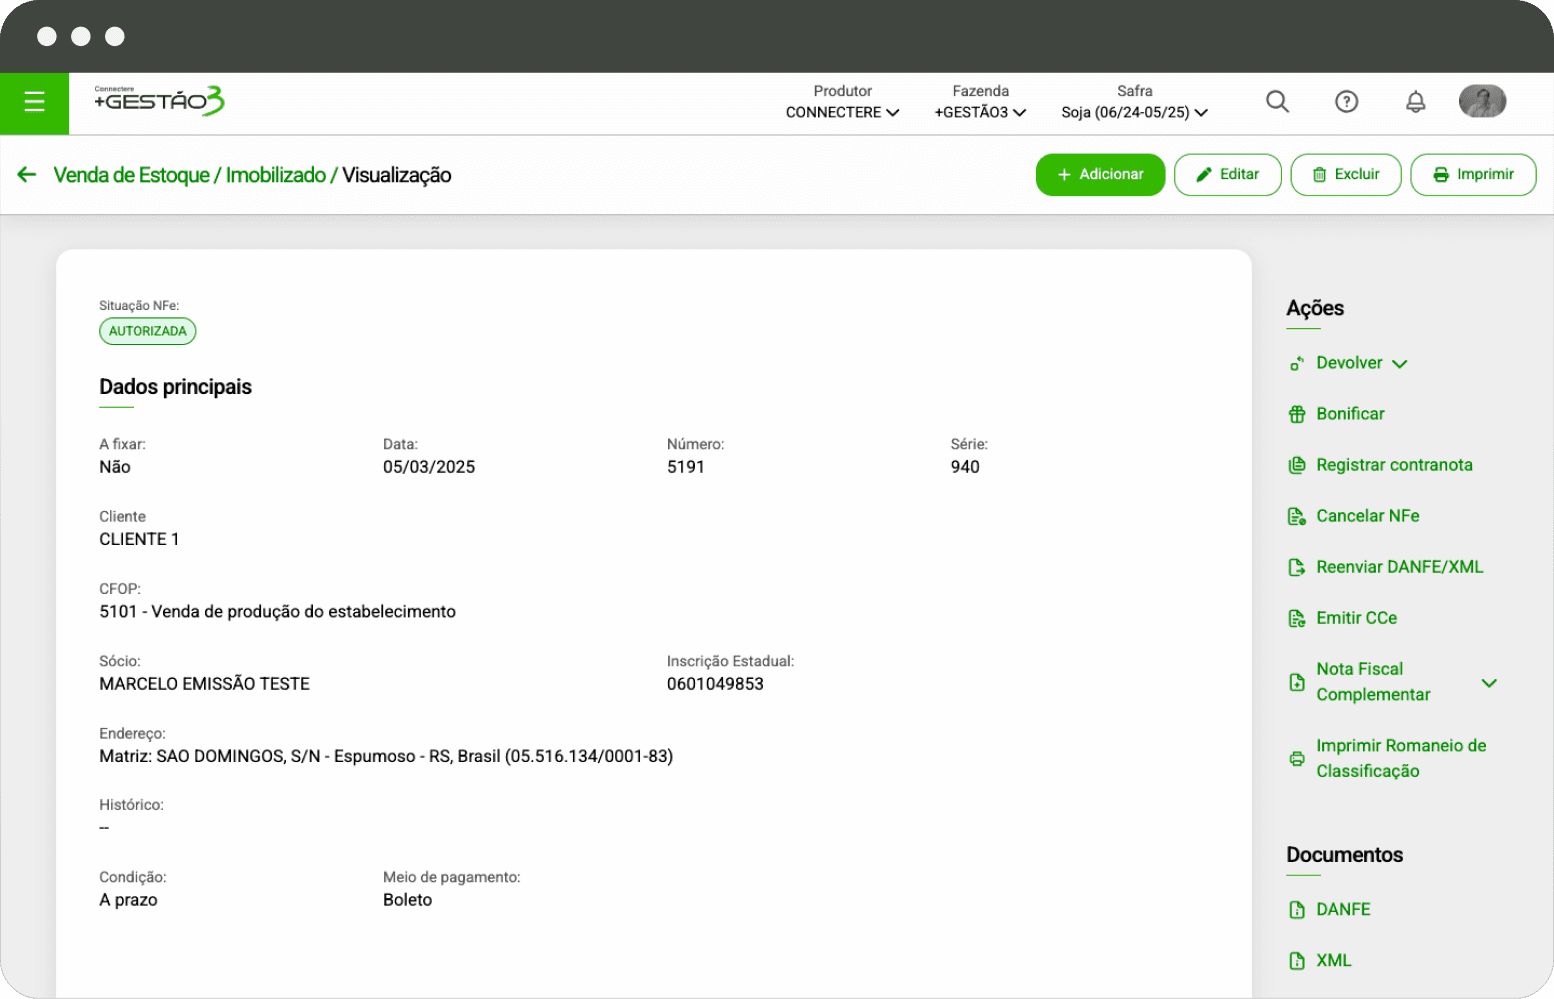Open the DANFE document

coord(1342,909)
